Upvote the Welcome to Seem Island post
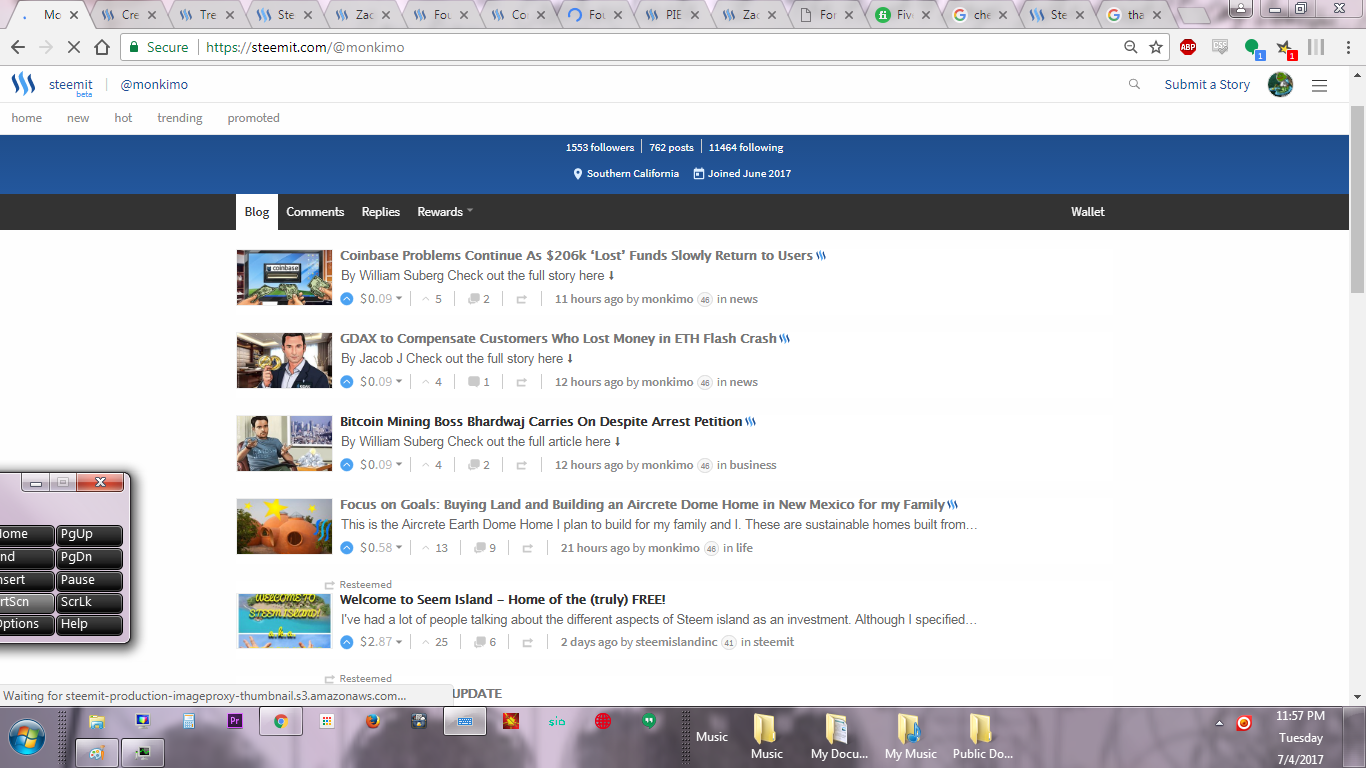The width and height of the screenshot is (1366, 768). click(x=347, y=642)
